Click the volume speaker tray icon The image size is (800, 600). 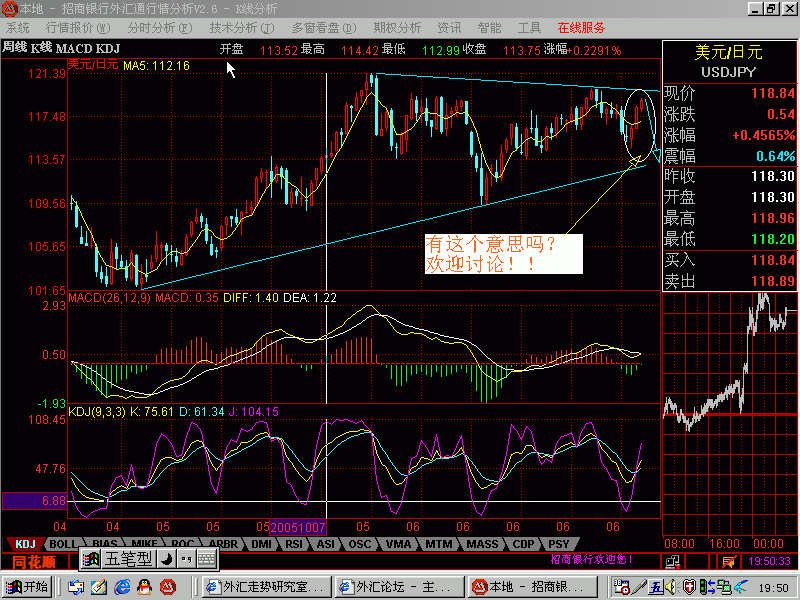pyautogui.click(x=671, y=587)
